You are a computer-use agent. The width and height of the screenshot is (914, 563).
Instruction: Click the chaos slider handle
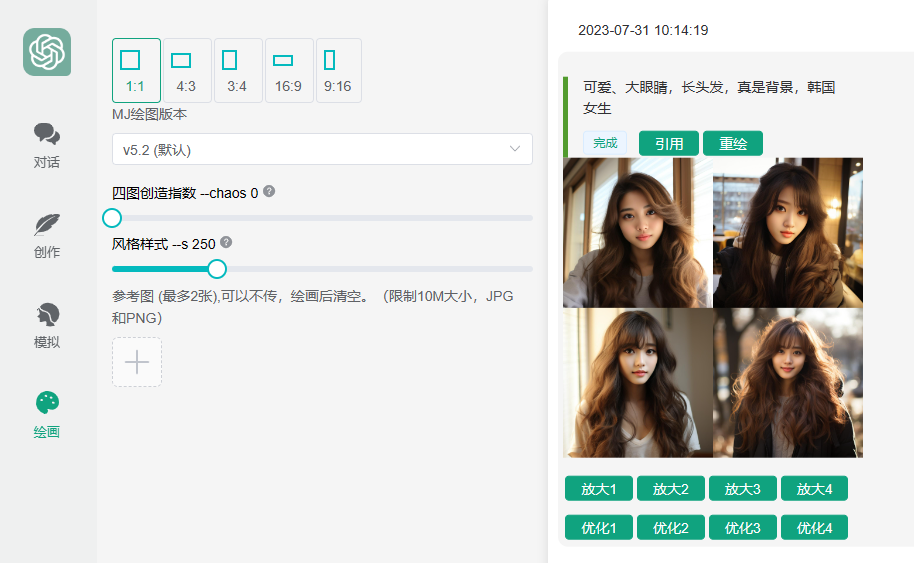(112, 218)
